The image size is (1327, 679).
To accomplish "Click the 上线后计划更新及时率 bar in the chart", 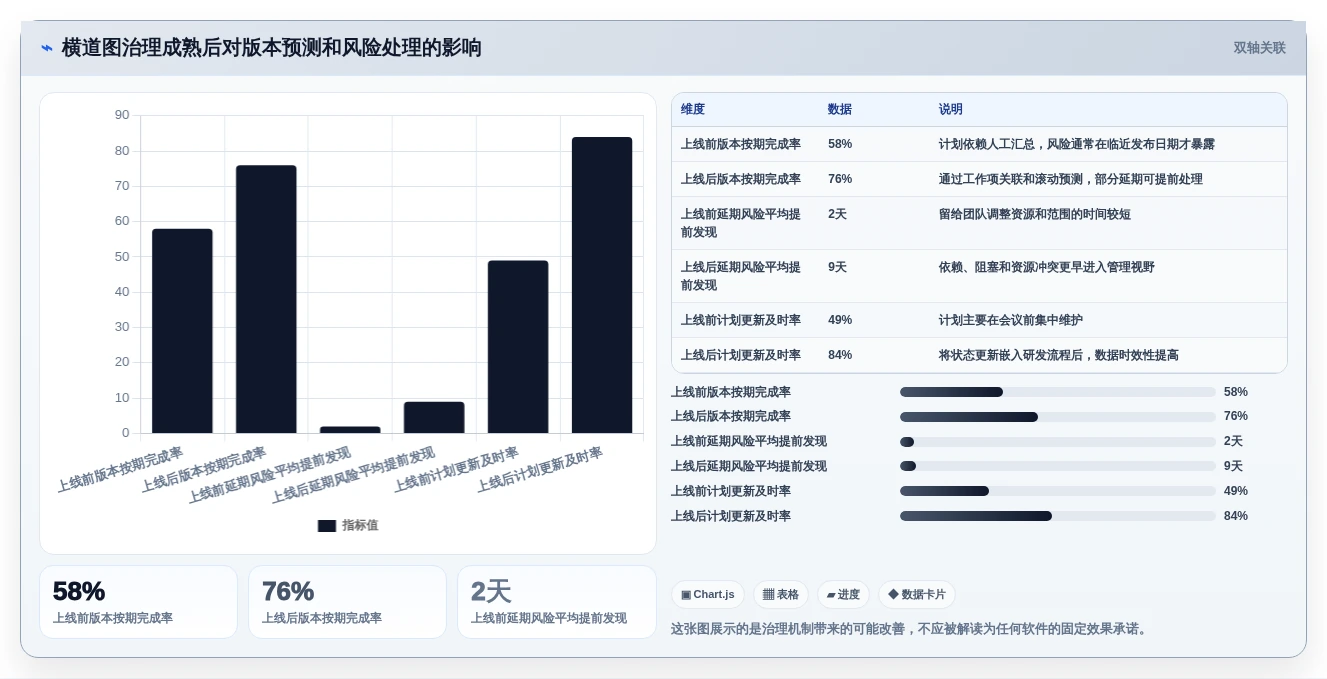I will (x=602, y=285).
